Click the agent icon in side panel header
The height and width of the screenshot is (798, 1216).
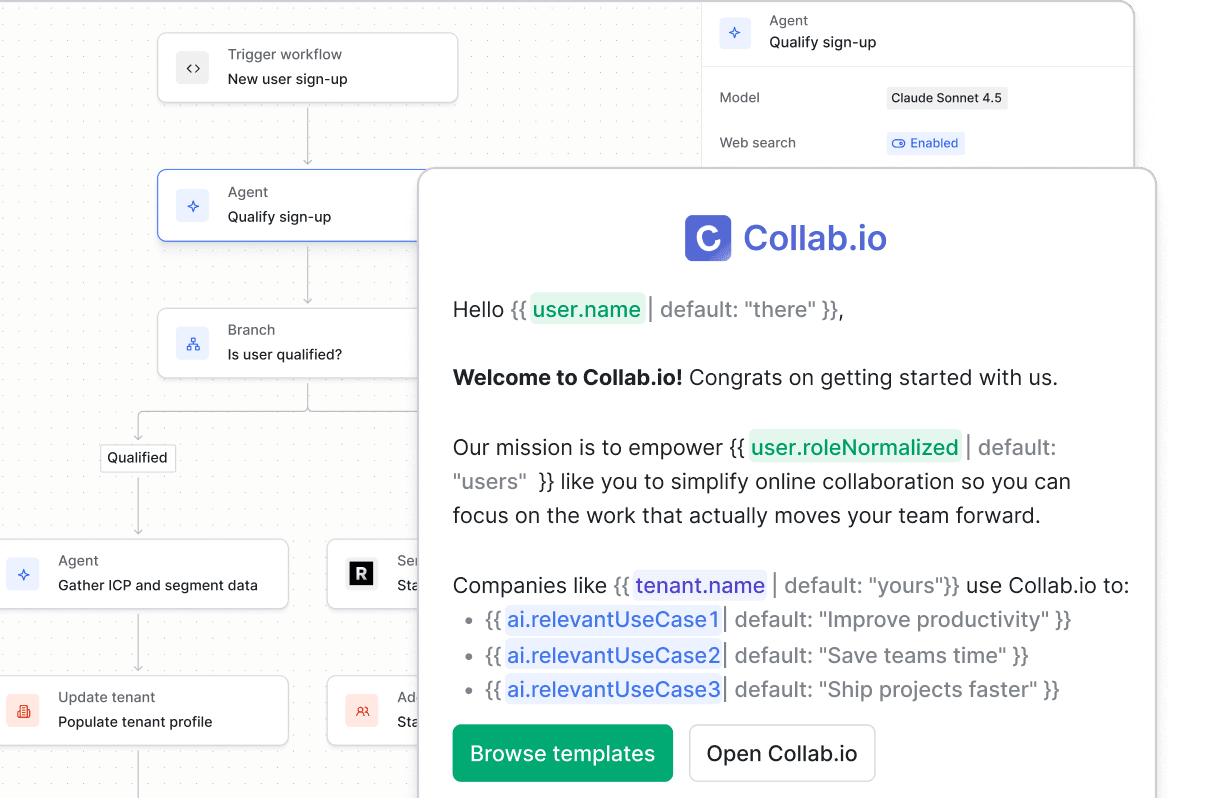[735, 32]
